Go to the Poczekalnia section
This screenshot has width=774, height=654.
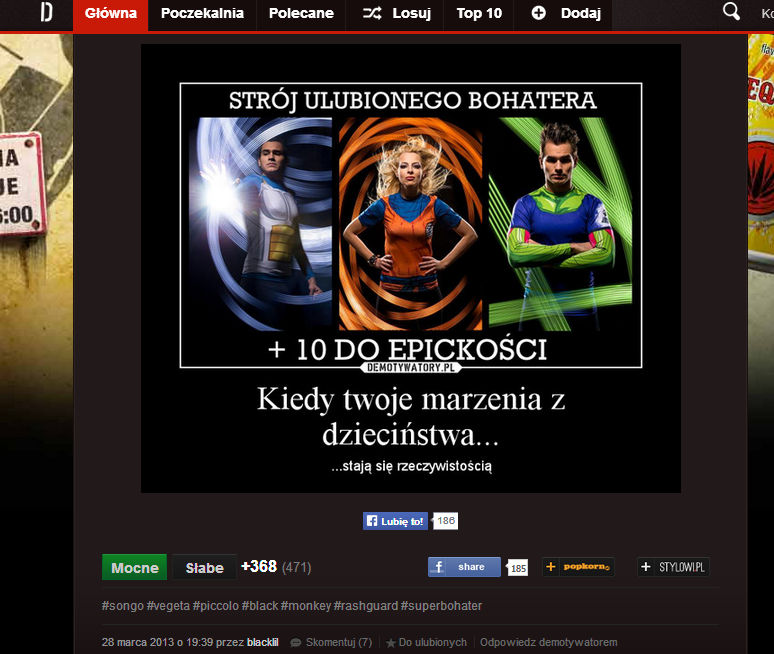(202, 14)
